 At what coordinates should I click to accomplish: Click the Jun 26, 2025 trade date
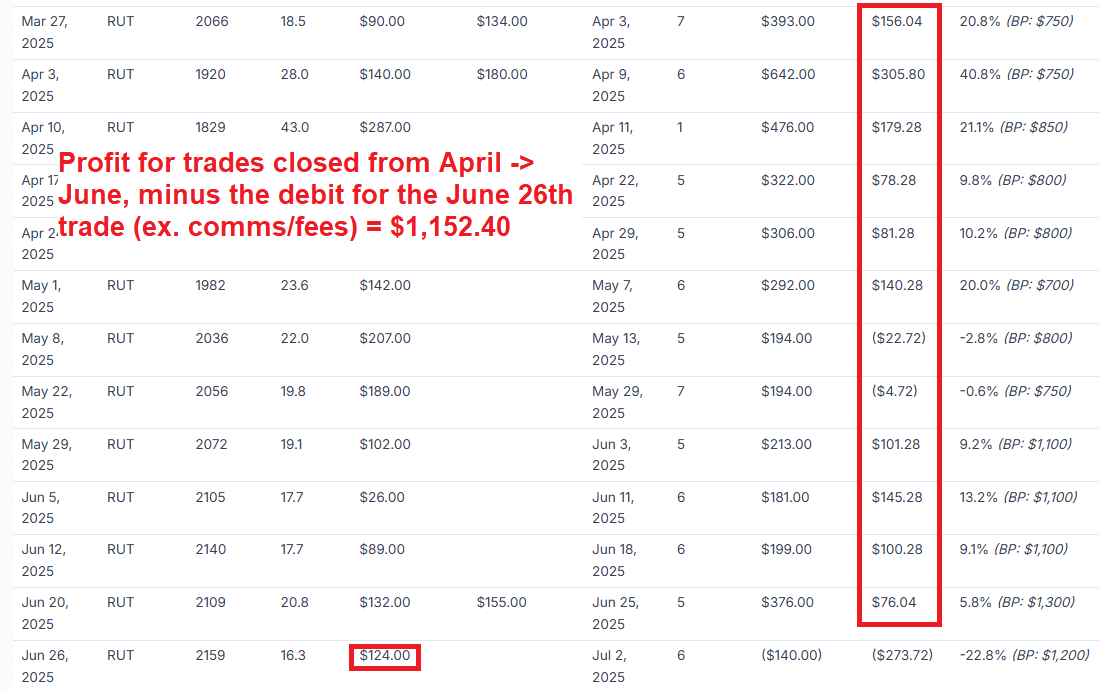pos(45,666)
